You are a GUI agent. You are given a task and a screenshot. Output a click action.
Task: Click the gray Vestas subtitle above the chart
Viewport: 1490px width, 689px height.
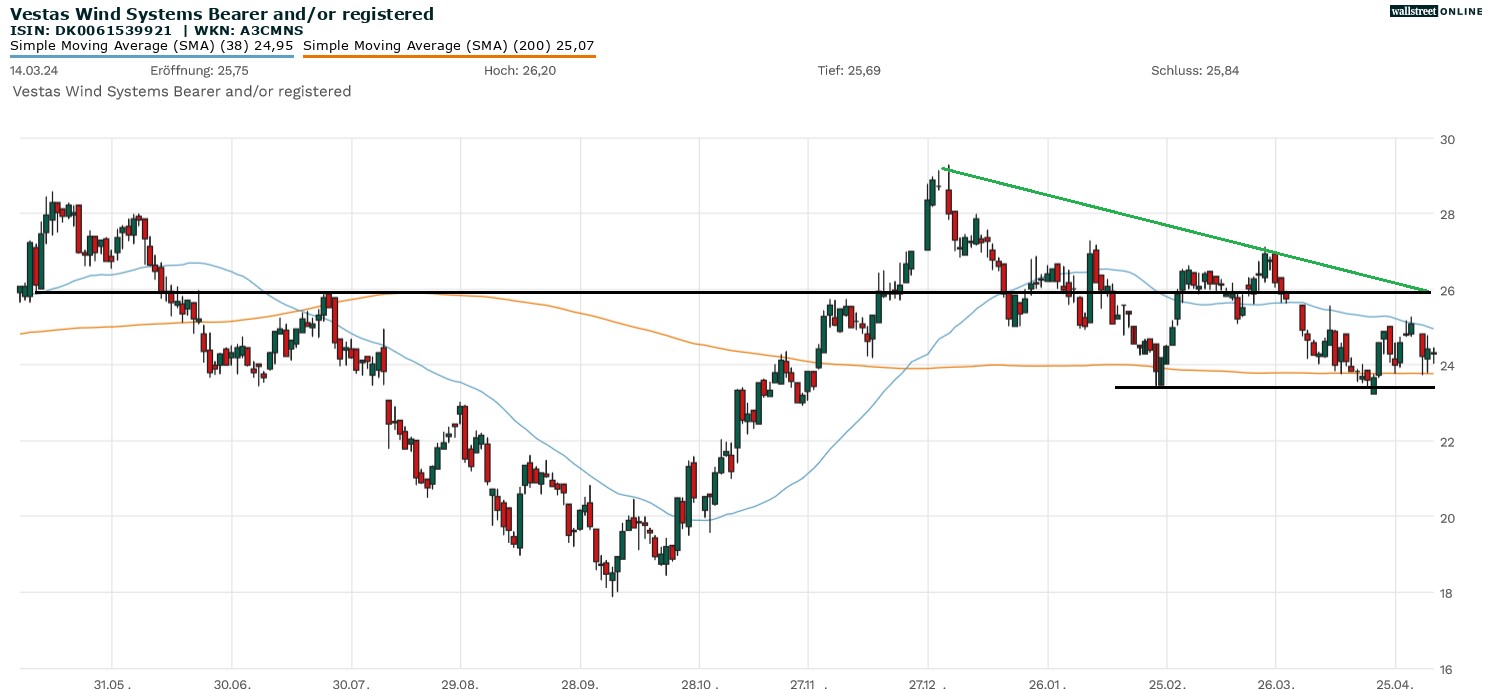(181, 91)
